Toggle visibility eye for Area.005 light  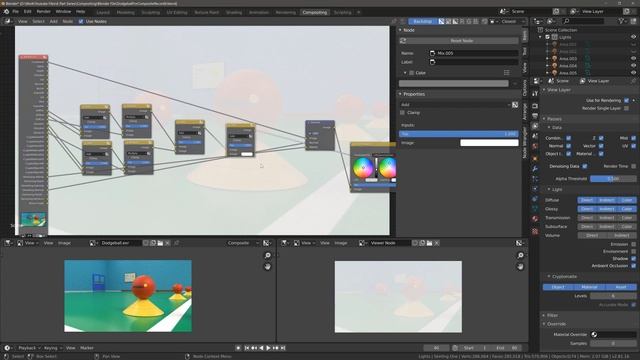pos(633,73)
